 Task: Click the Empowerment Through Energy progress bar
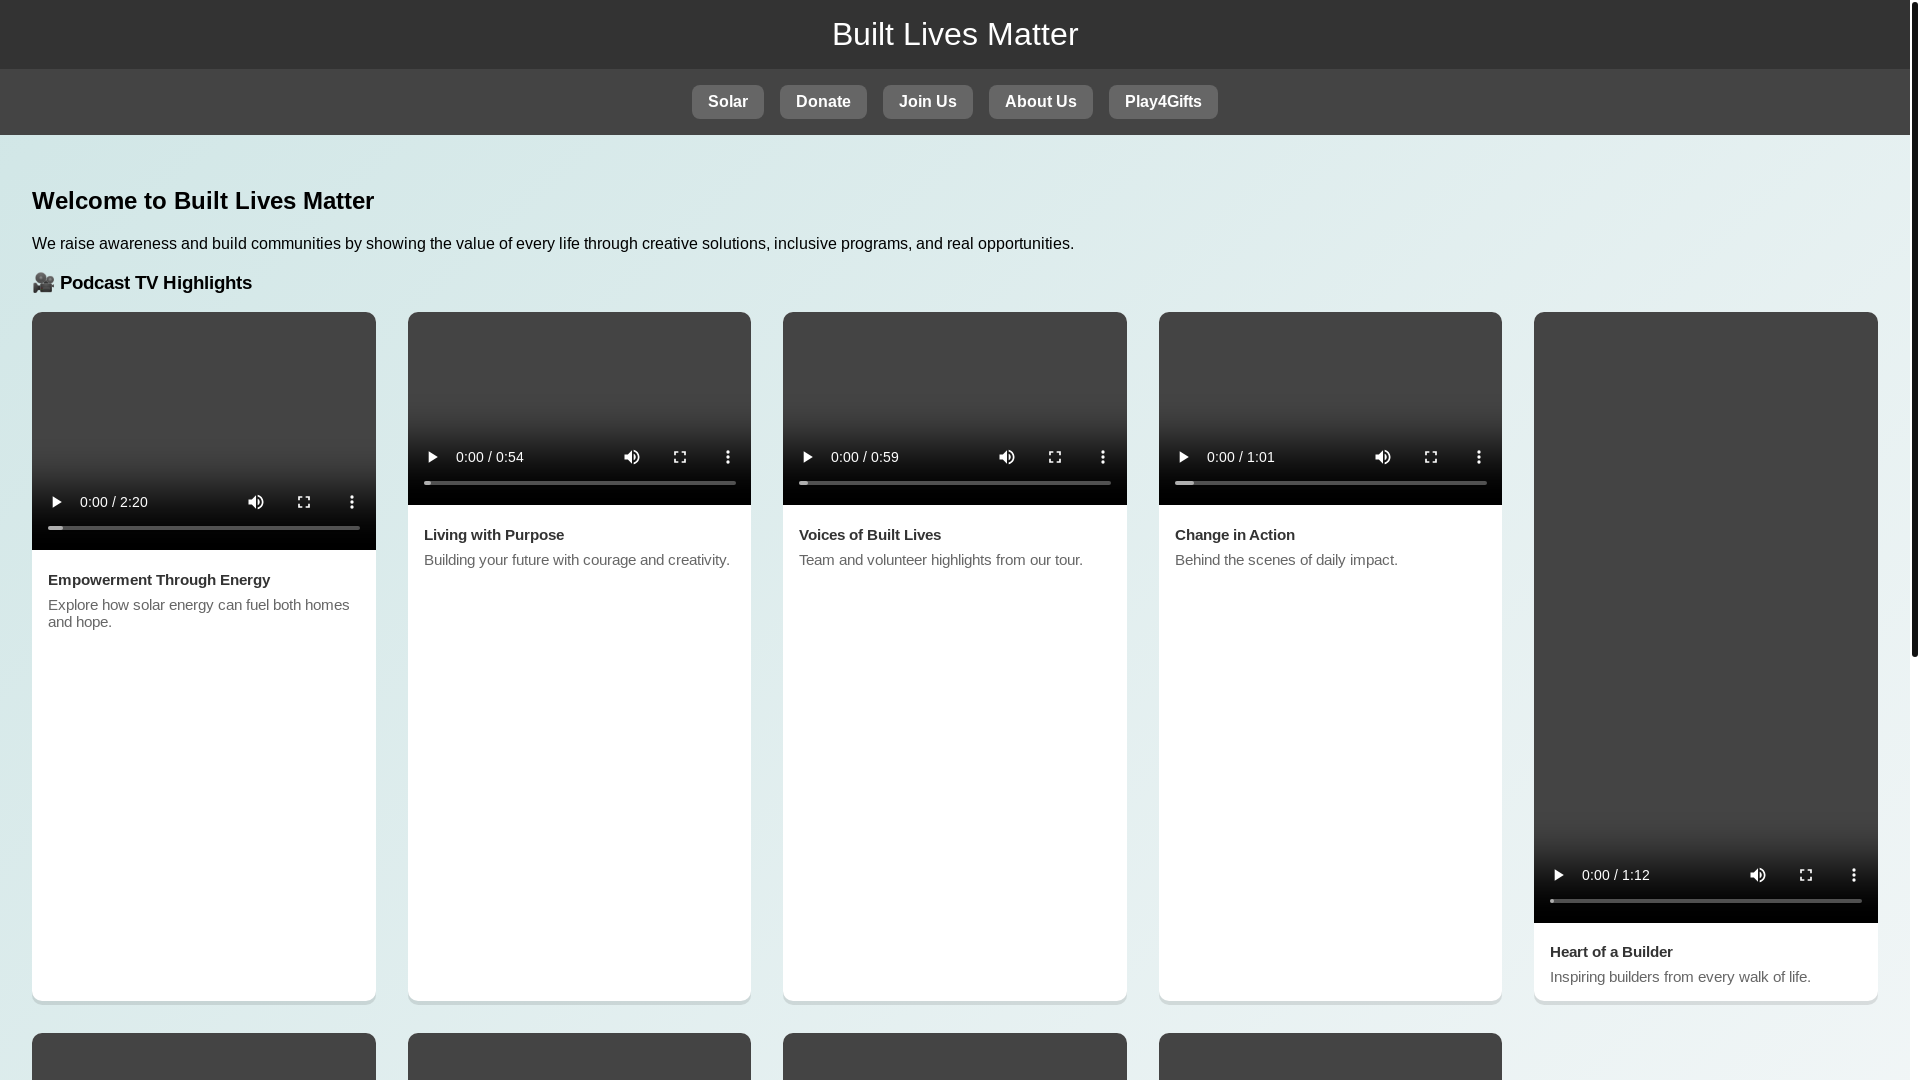(204, 528)
